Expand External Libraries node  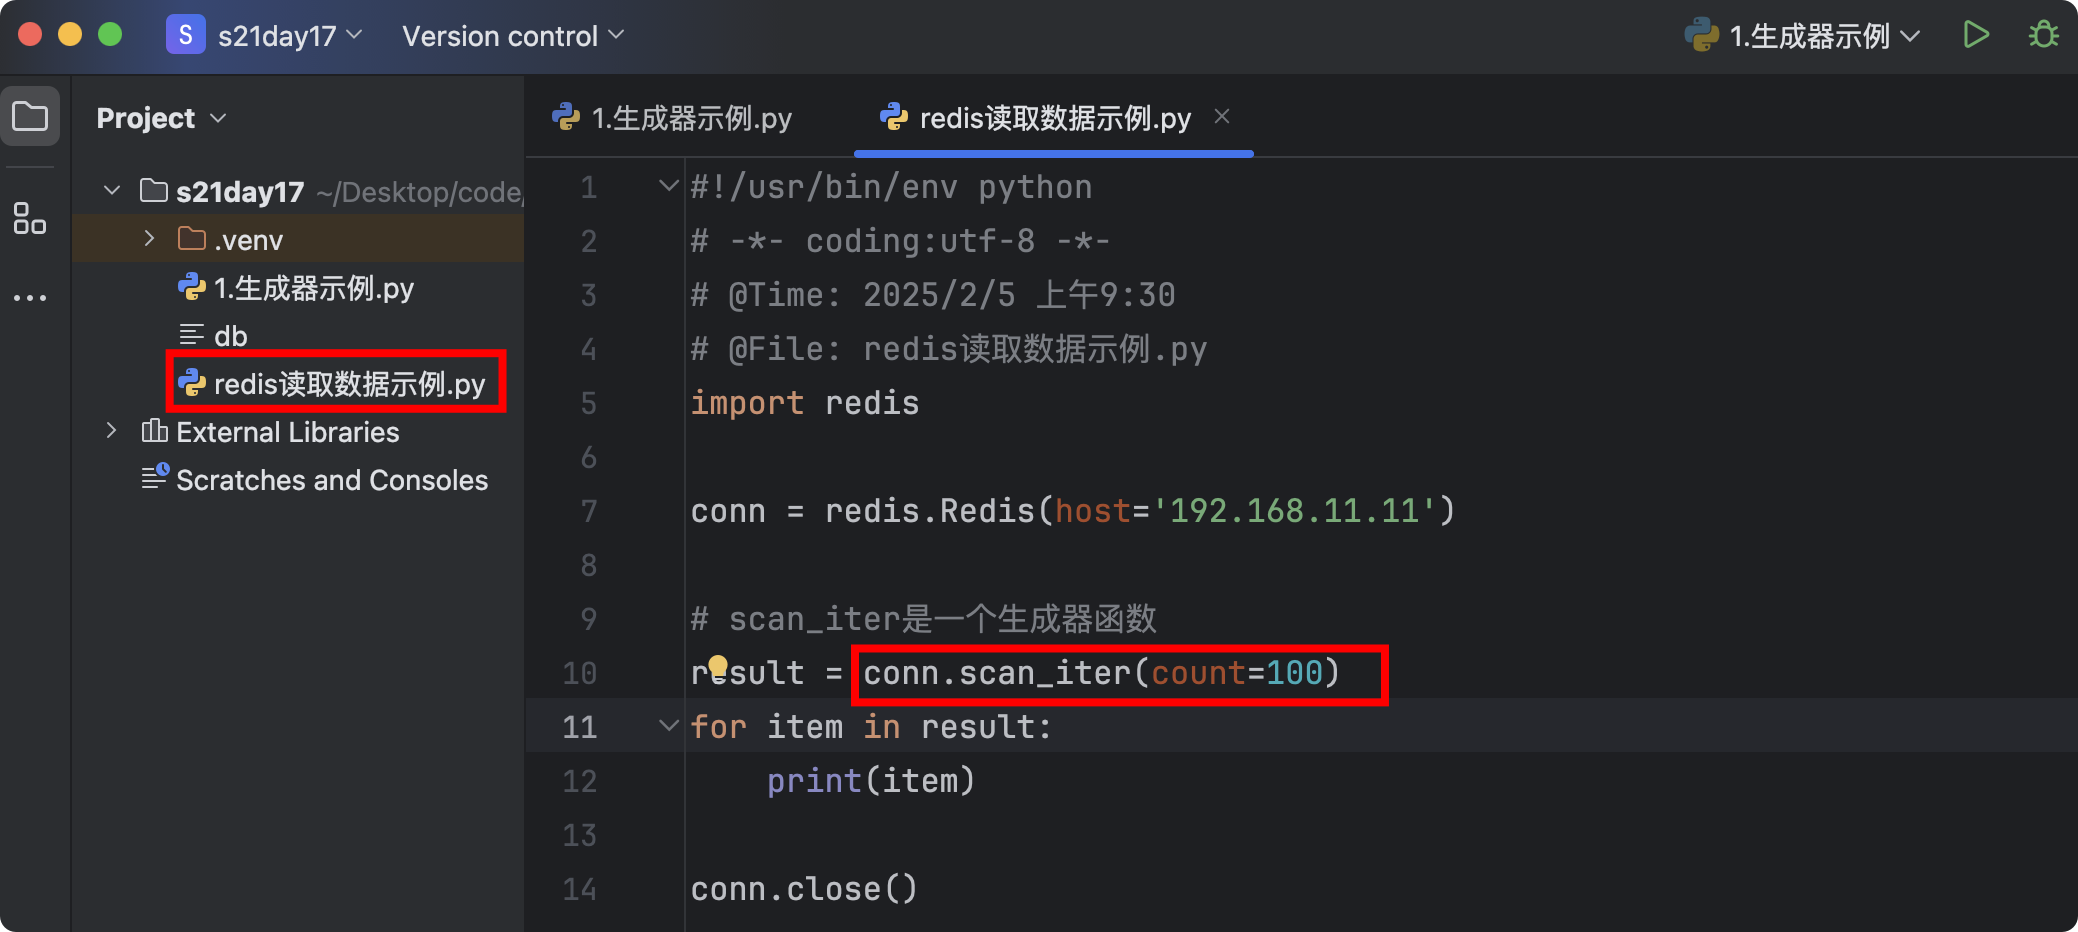(x=111, y=431)
